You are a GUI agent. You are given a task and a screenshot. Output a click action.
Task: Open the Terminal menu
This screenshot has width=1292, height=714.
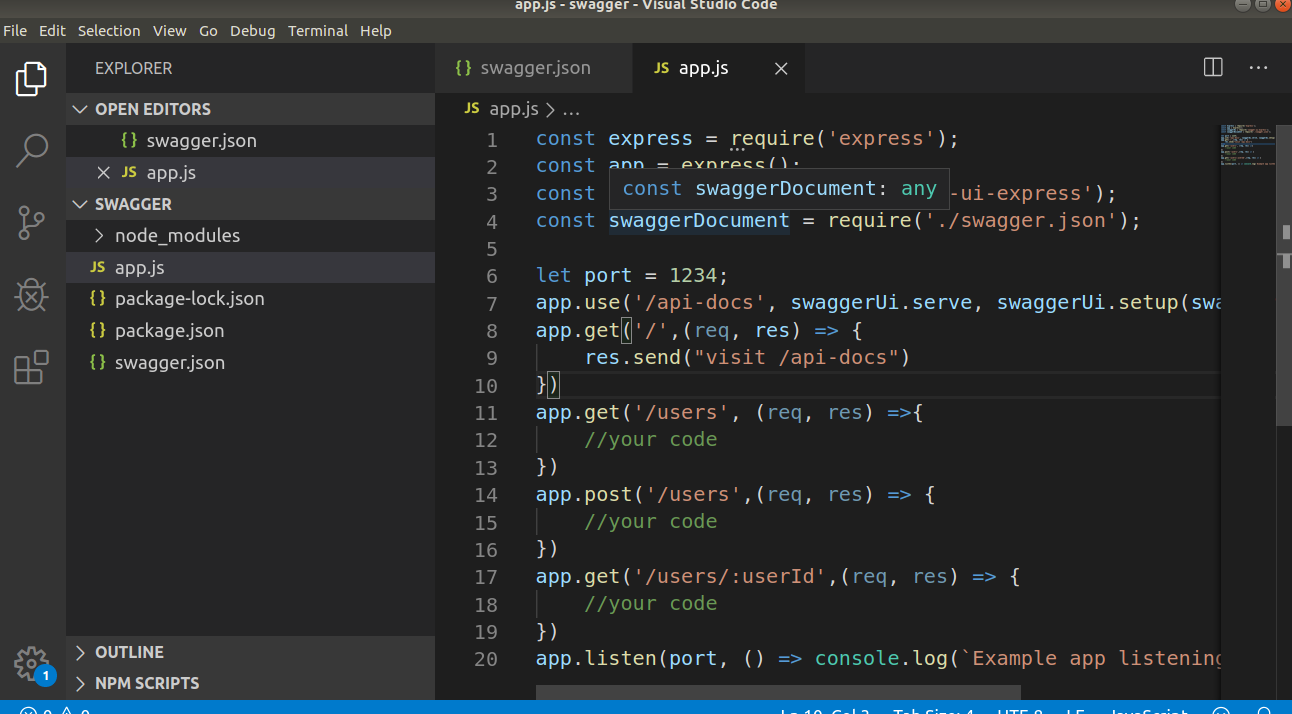click(x=318, y=31)
